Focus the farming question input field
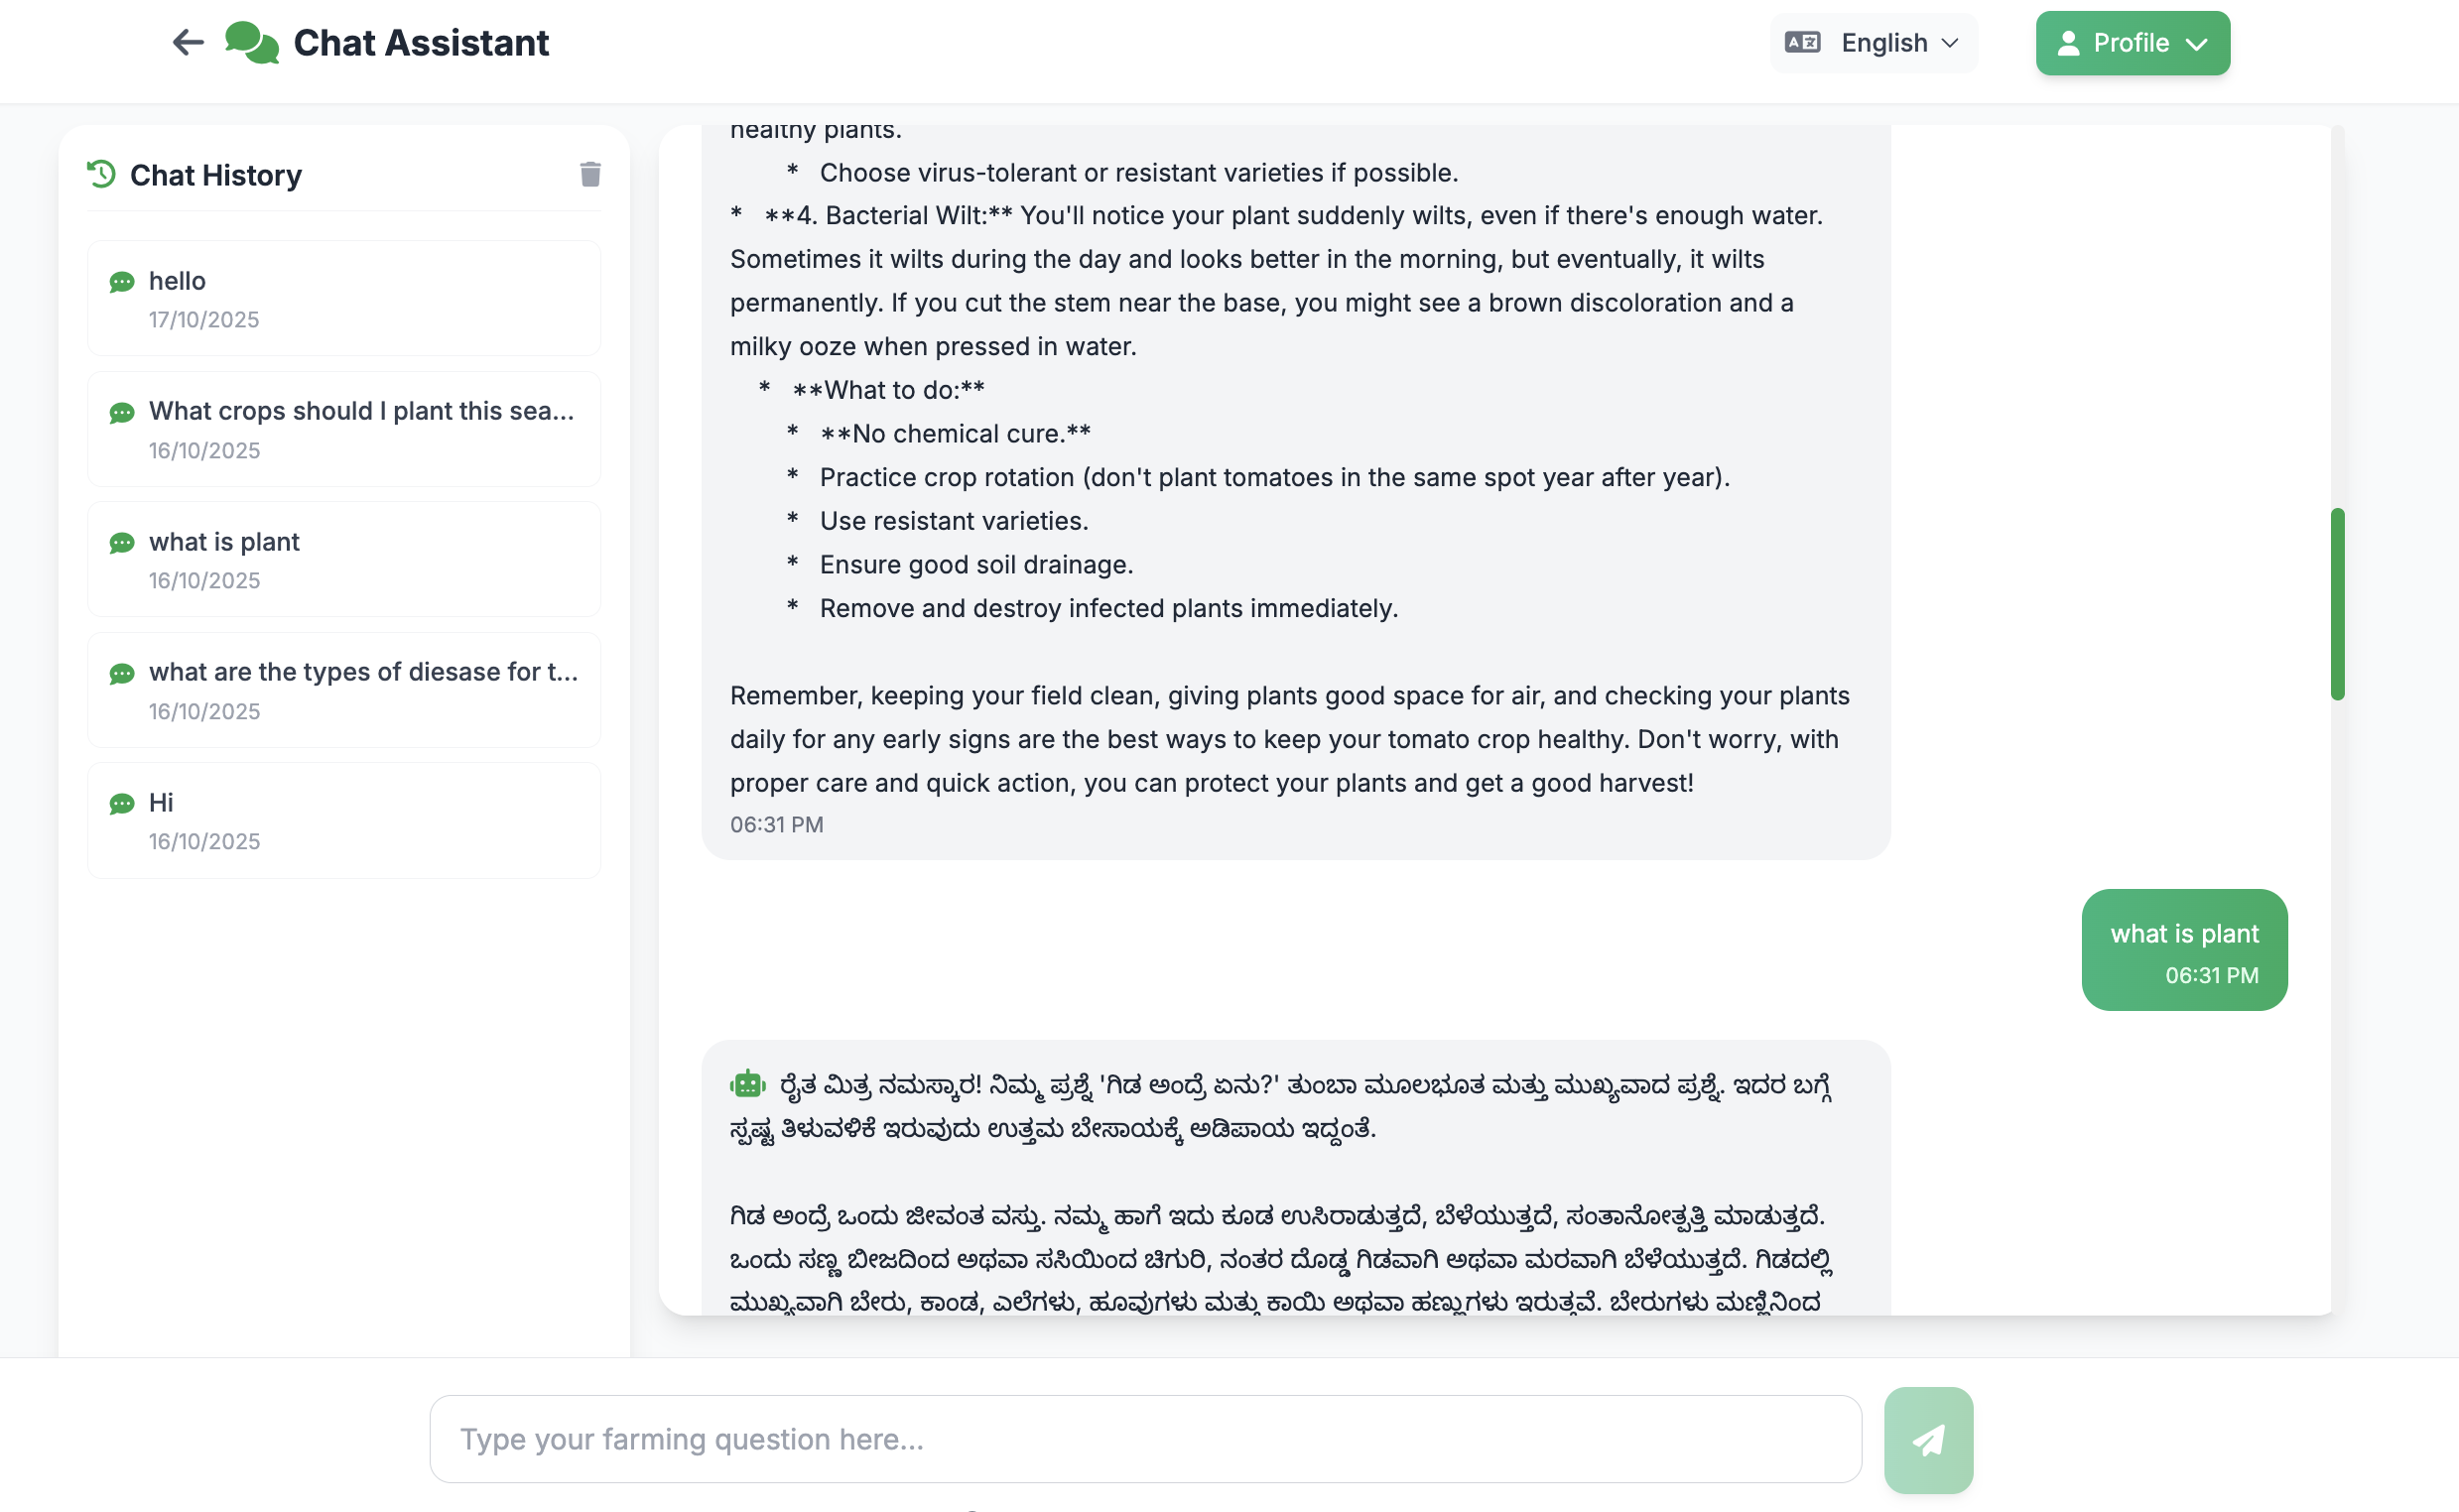Screen dimensions: 2459x1512 1145,1439
